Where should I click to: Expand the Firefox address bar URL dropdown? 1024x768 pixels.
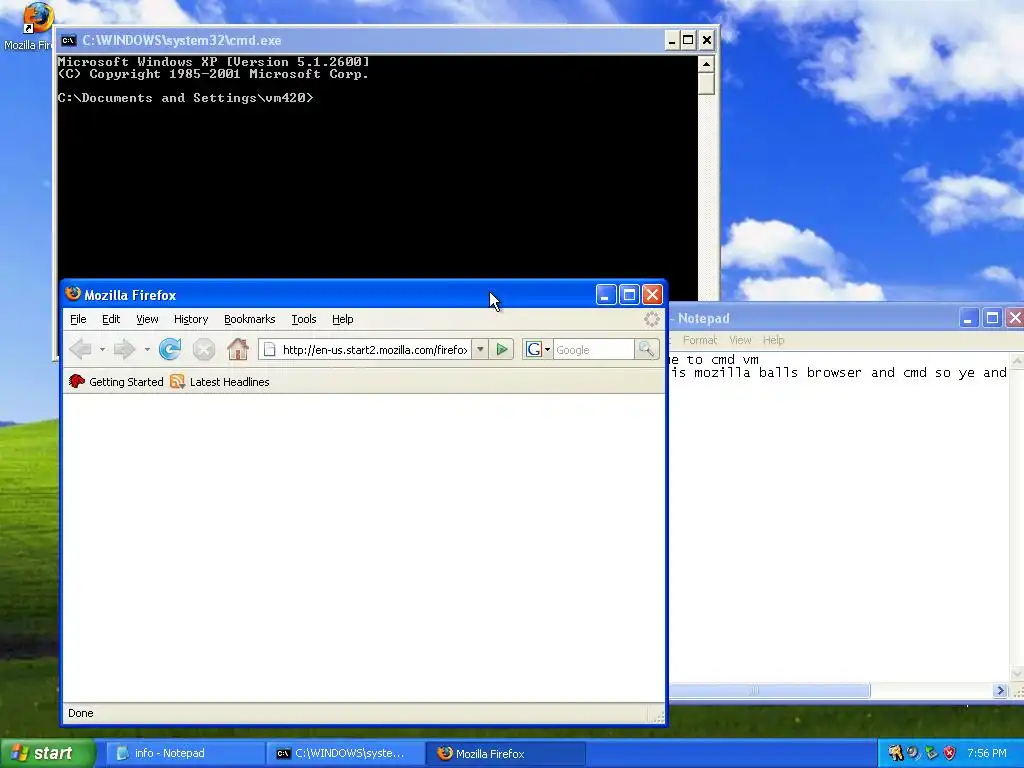tap(480, 349)
